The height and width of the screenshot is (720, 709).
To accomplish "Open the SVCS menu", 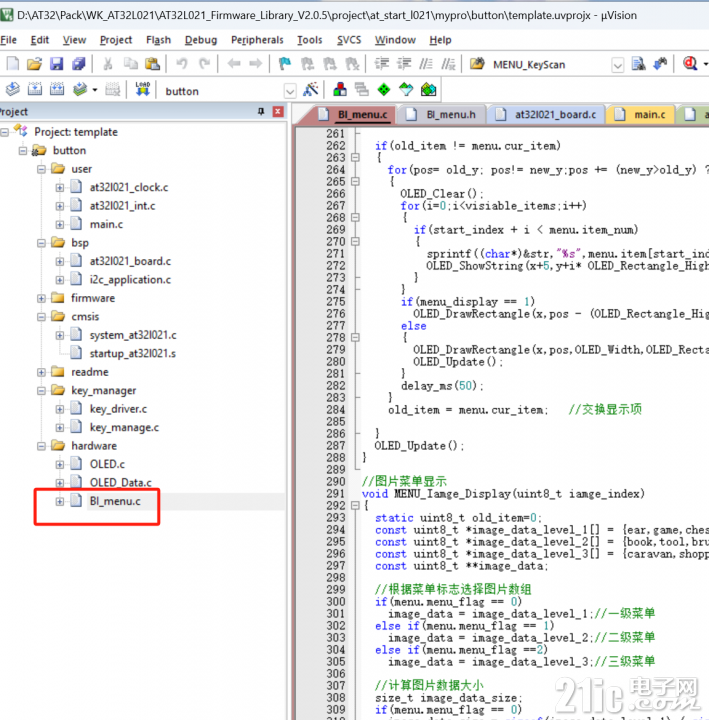I will [x=349, y=40].
